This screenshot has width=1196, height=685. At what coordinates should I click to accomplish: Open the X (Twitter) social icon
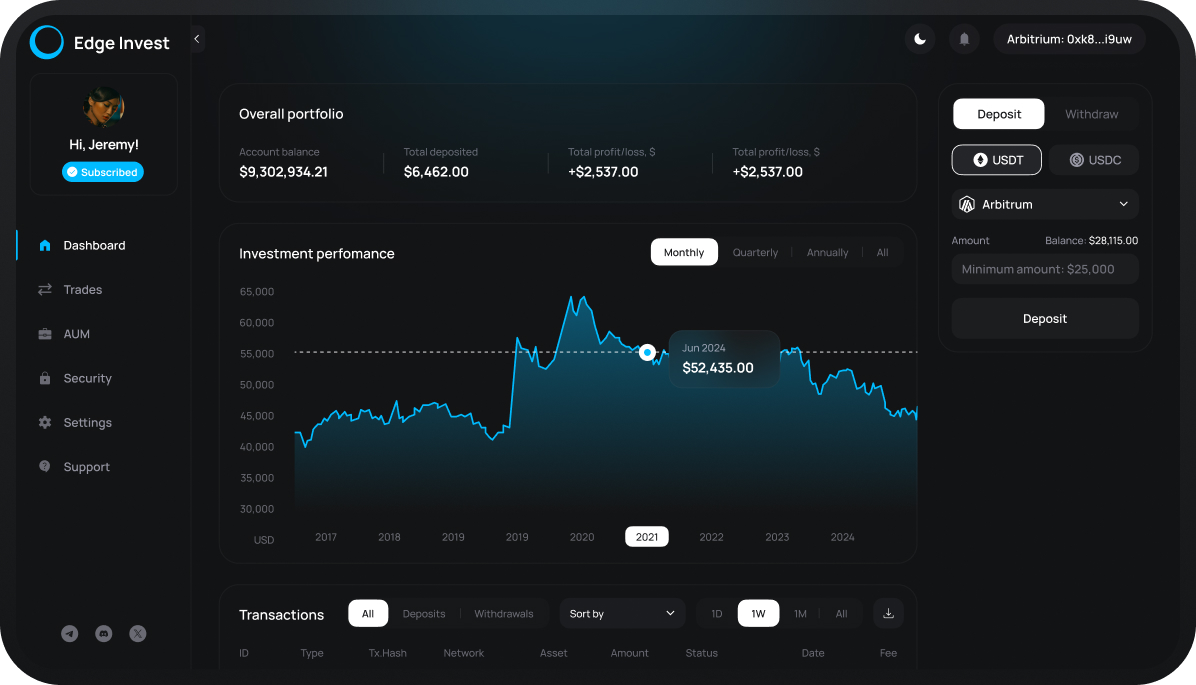pos(138,633)
